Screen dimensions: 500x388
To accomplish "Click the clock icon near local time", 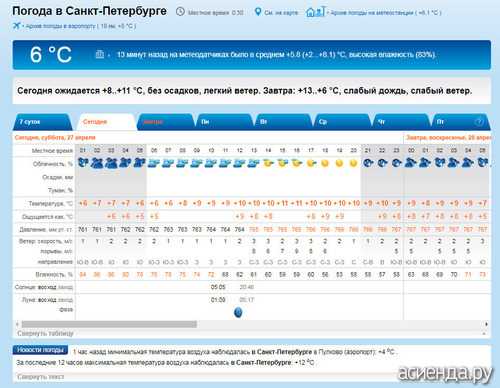I will click(x=180, y=12).
